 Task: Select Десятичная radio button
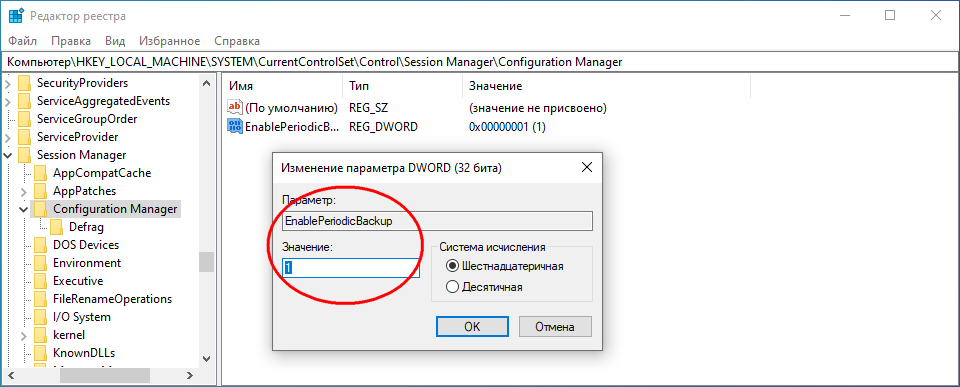[452, 287]
